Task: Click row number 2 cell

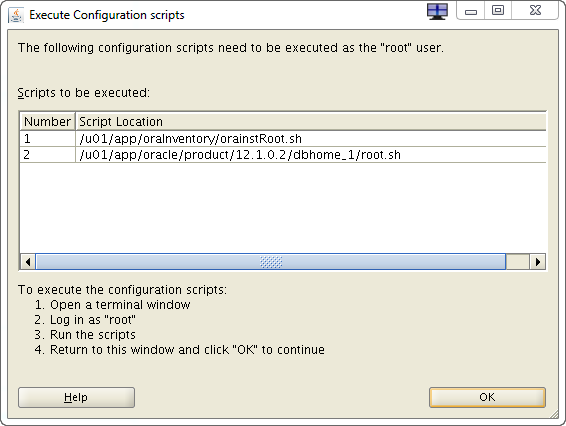Action: (47, 155)
